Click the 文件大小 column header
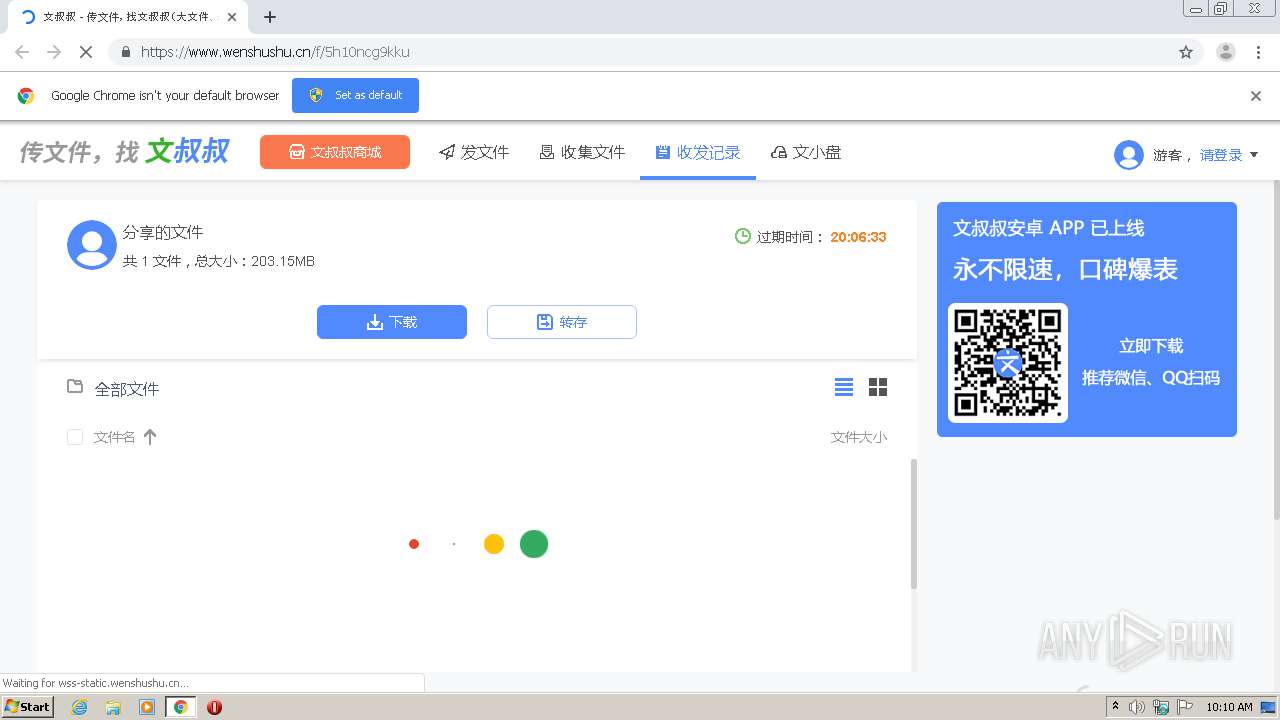 [x=859, y=437]
